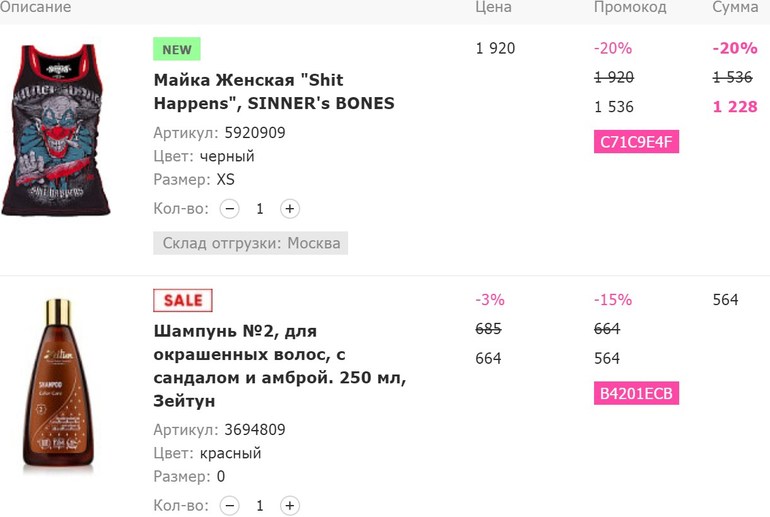The height and width of the screenshot is (517, 770).
Task: Click minus button for the shampoo quantity
Action: pos(229,505)
